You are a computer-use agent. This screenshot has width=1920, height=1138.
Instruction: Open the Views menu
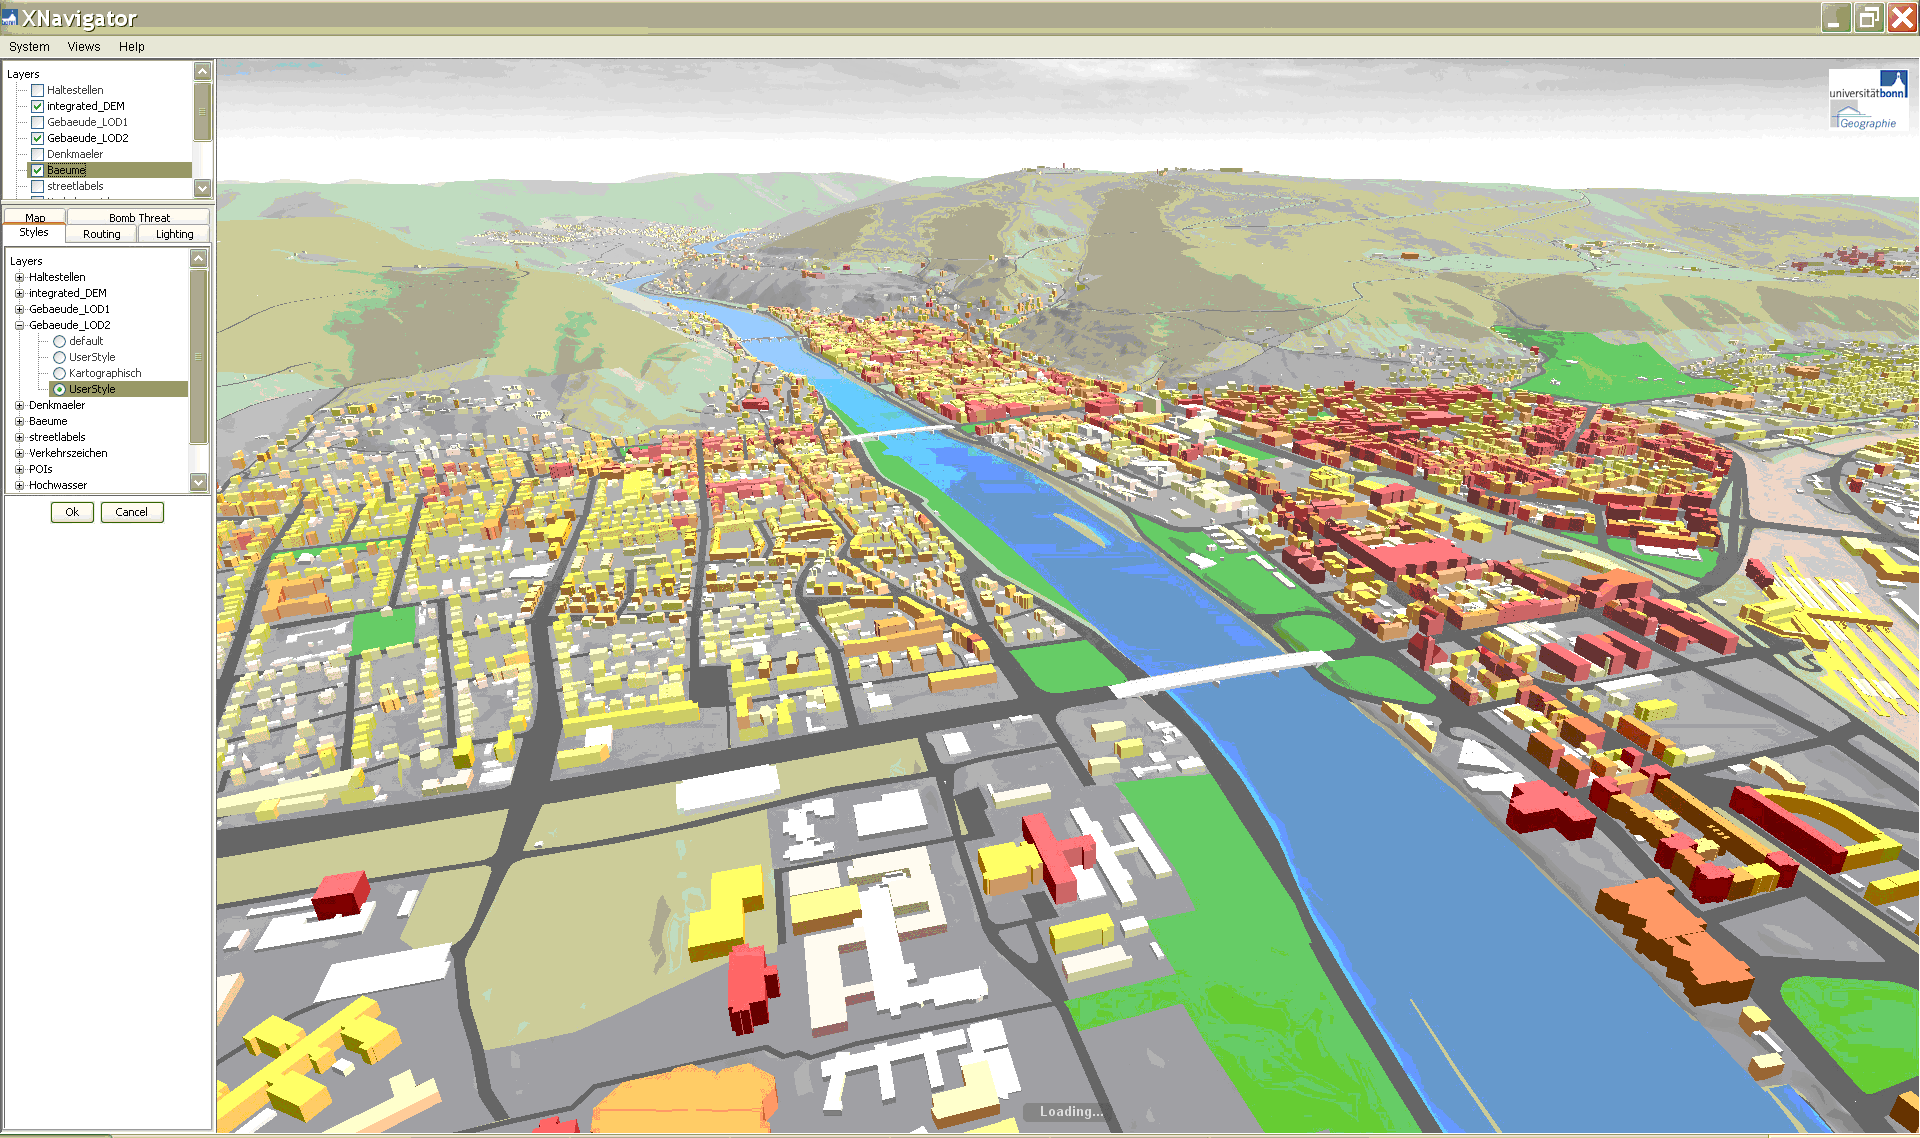(x=83, y=47)
